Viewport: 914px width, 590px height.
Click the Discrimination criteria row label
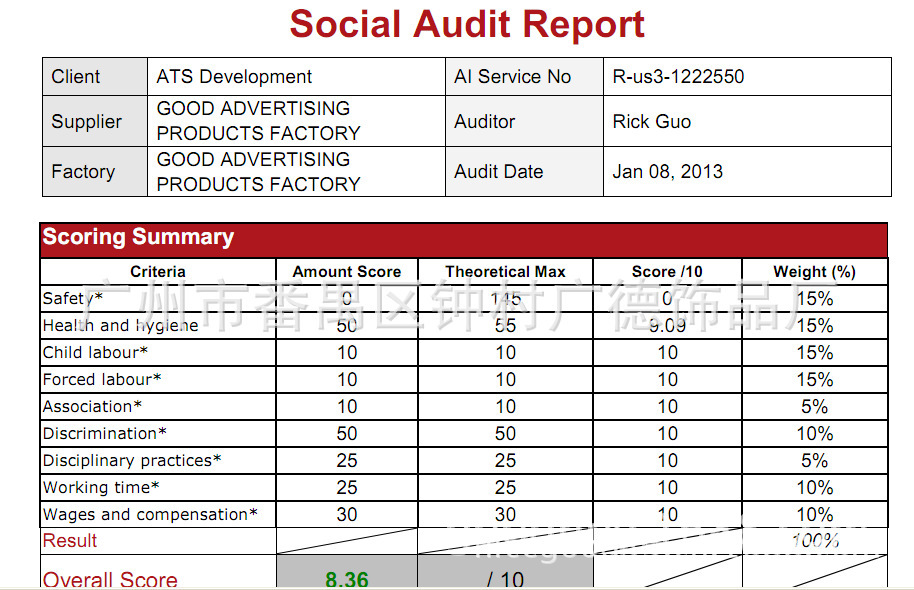(x=105, y=434)
